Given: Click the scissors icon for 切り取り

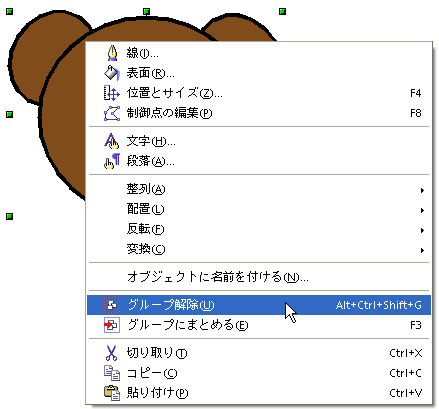Looking at the screenshot, I should tap(111, 353).
